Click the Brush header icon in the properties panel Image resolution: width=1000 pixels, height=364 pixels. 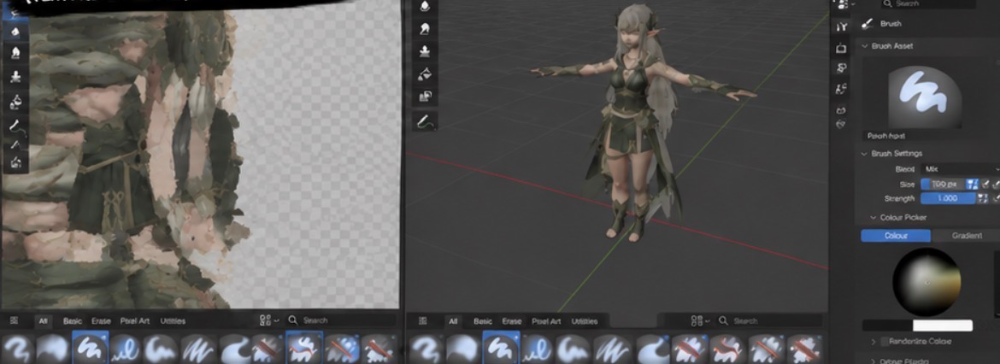coord(867,24)
